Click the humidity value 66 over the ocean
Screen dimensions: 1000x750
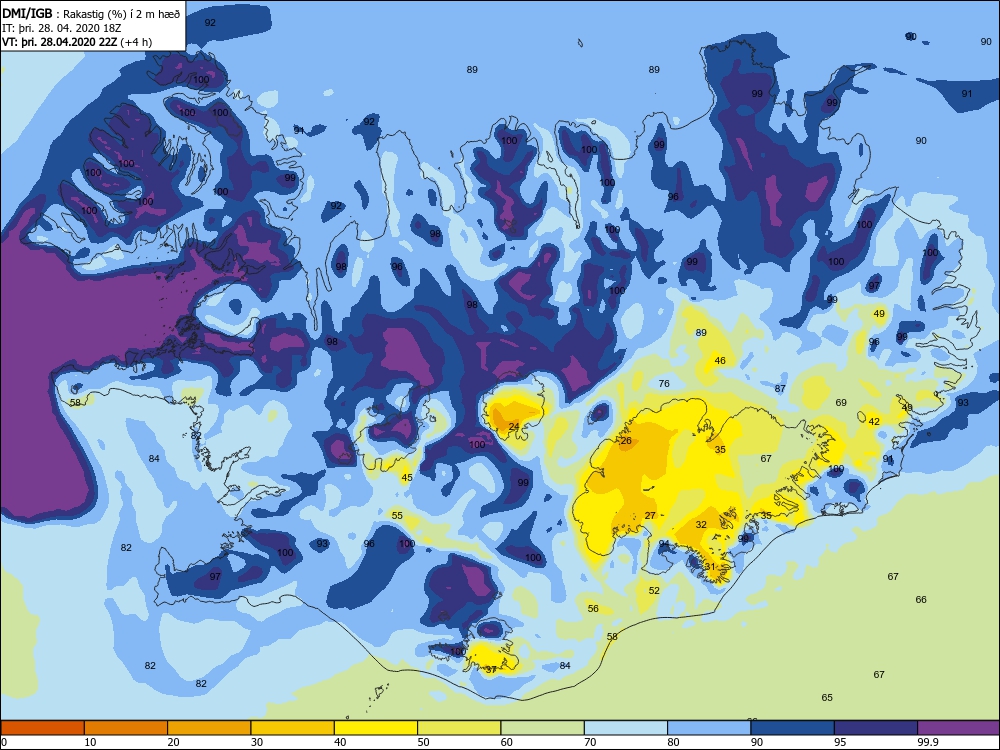click(920, 599)
